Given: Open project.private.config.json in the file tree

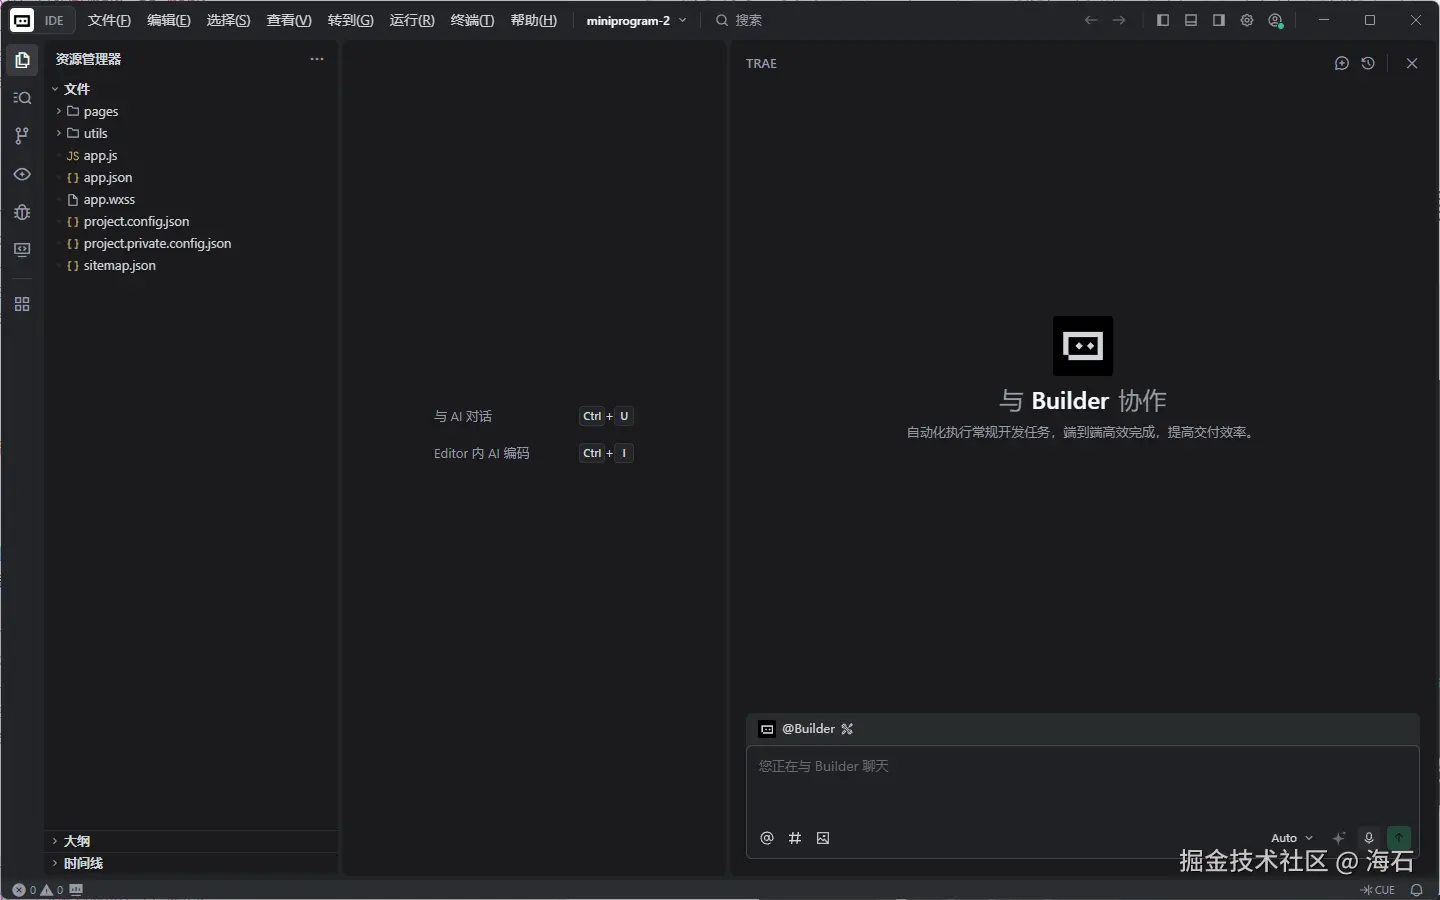Looking at the screenshot, I should 190,243.
